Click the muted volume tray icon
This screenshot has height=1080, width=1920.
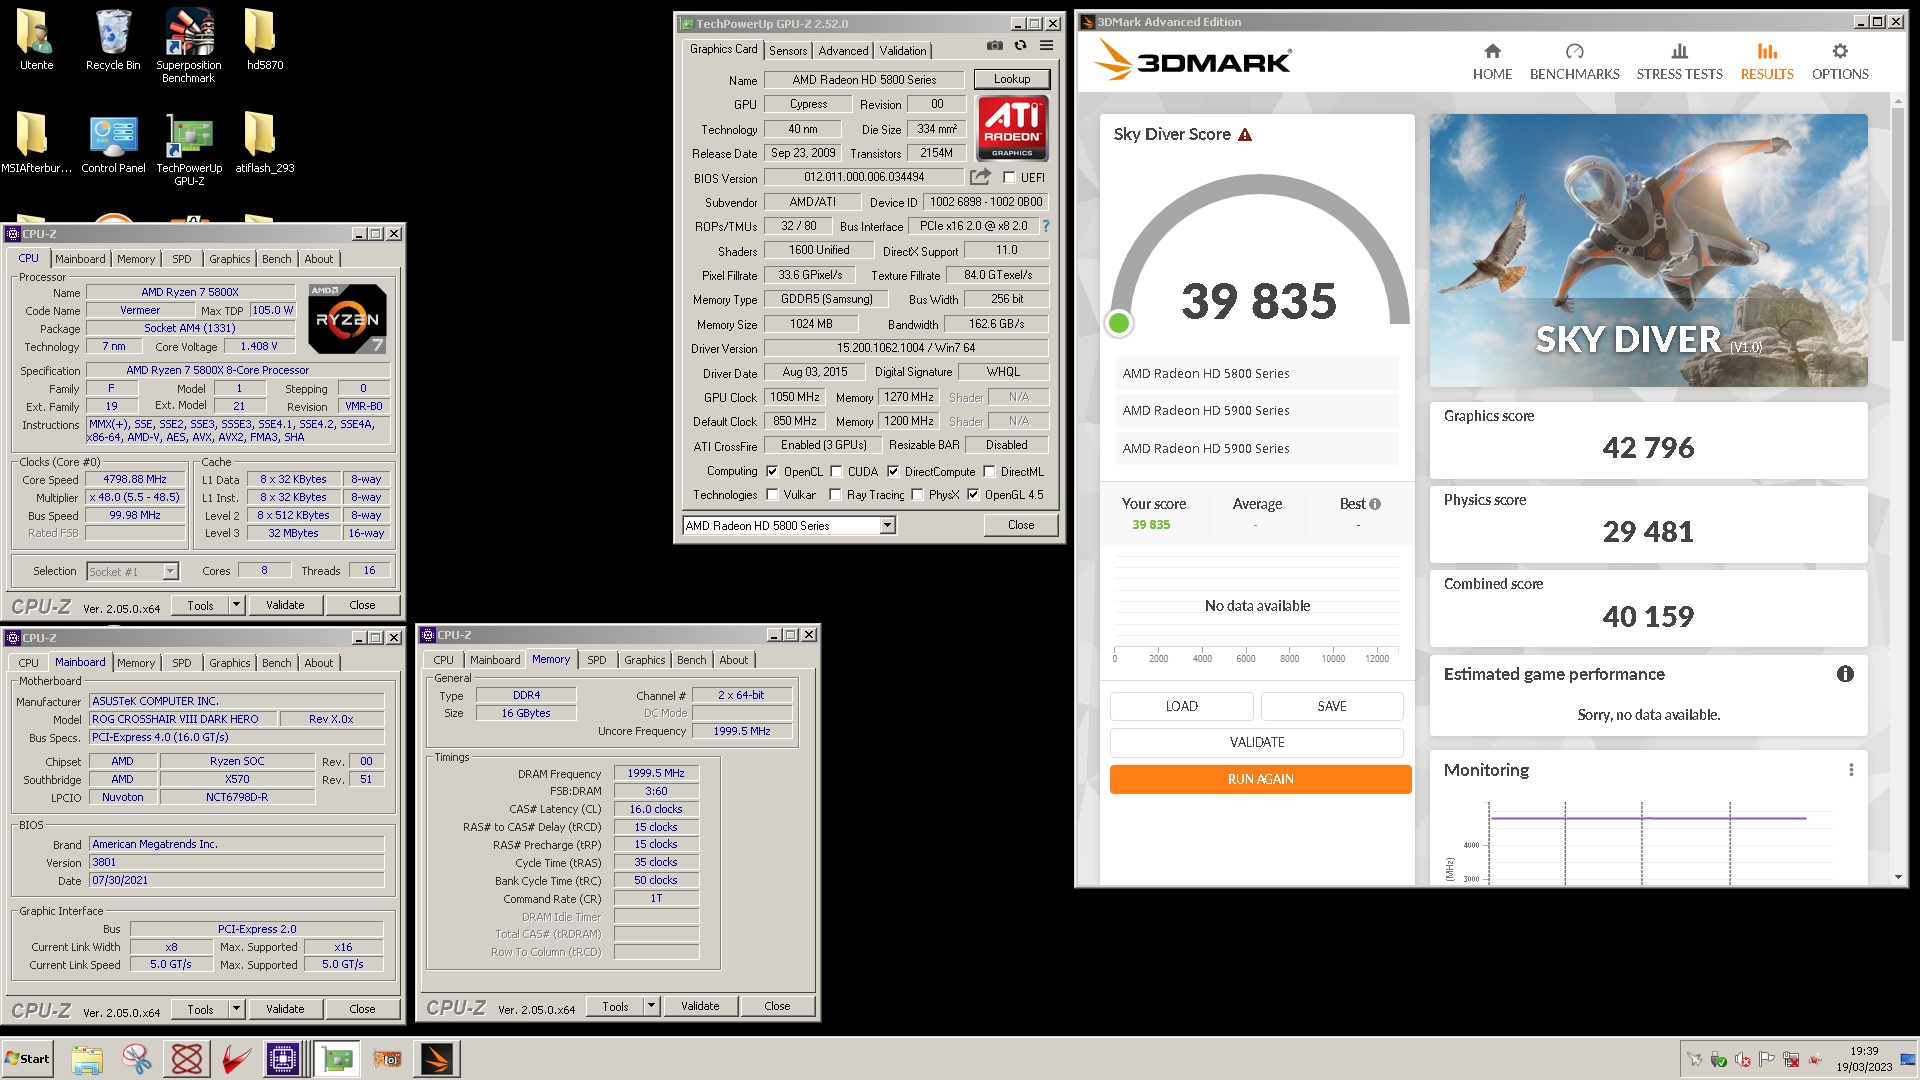[1742, 1060]
